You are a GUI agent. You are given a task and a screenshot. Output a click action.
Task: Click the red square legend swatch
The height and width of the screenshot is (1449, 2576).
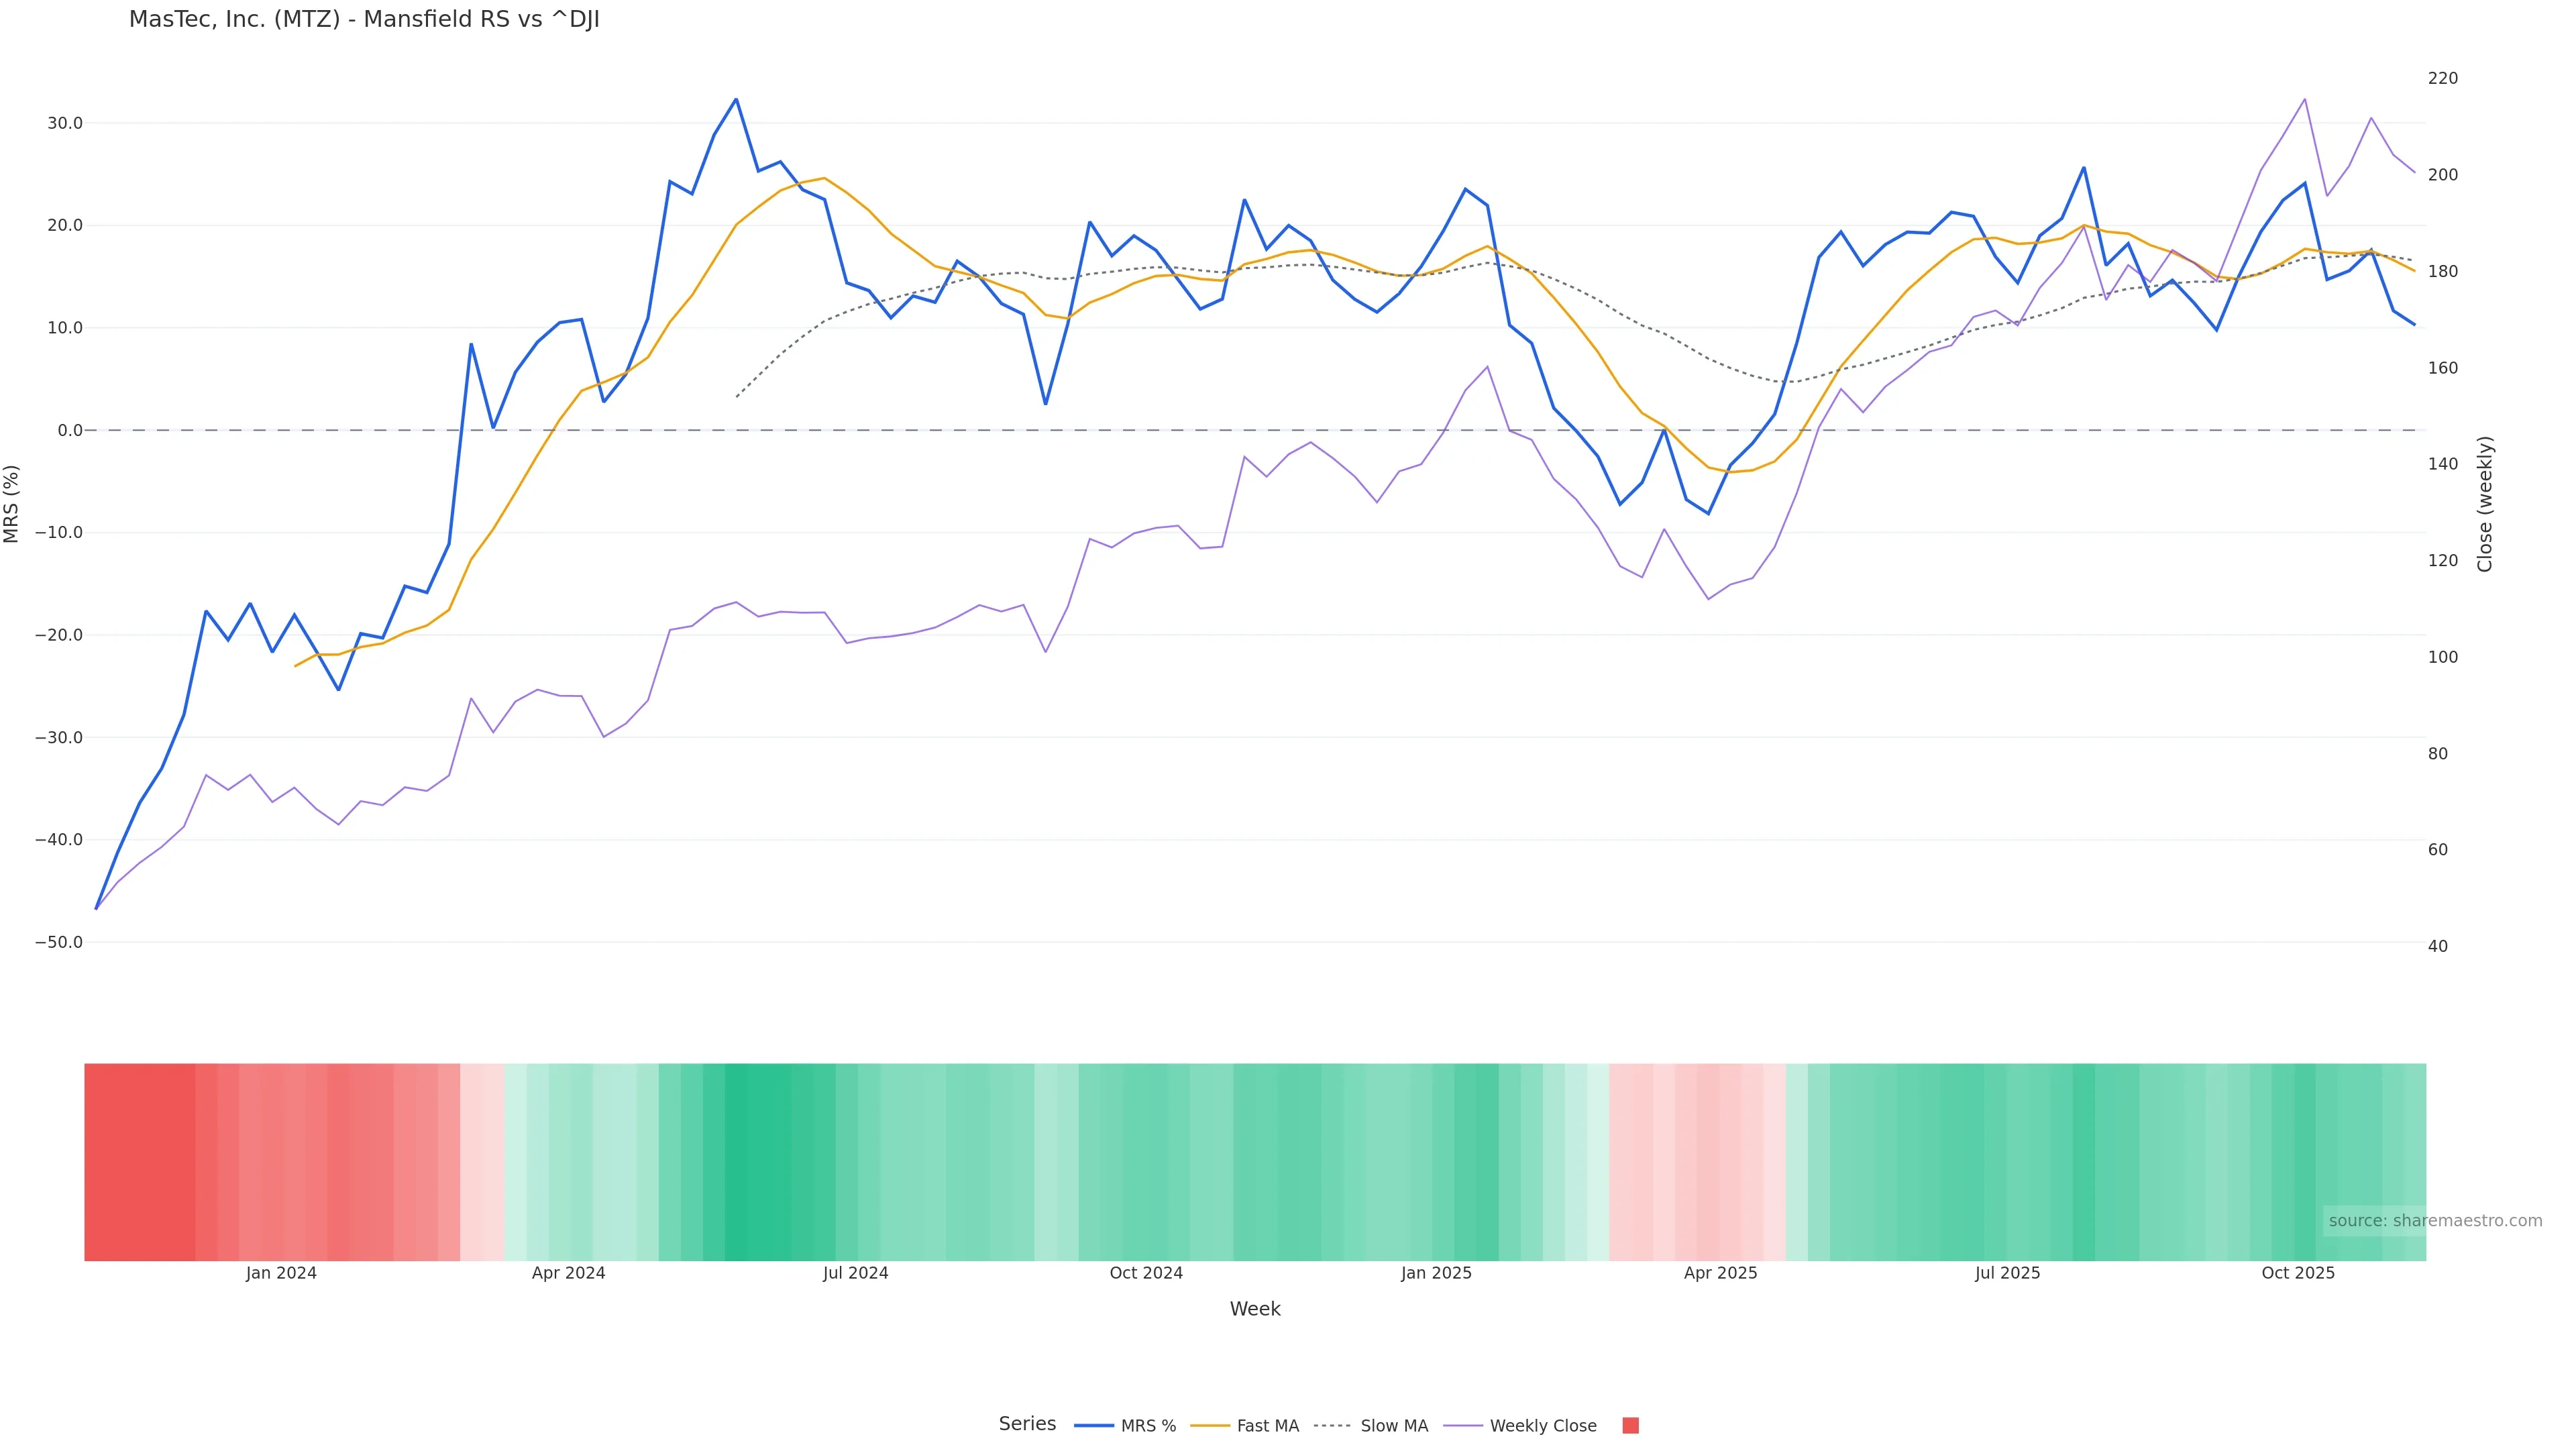click(1630, 1425)
